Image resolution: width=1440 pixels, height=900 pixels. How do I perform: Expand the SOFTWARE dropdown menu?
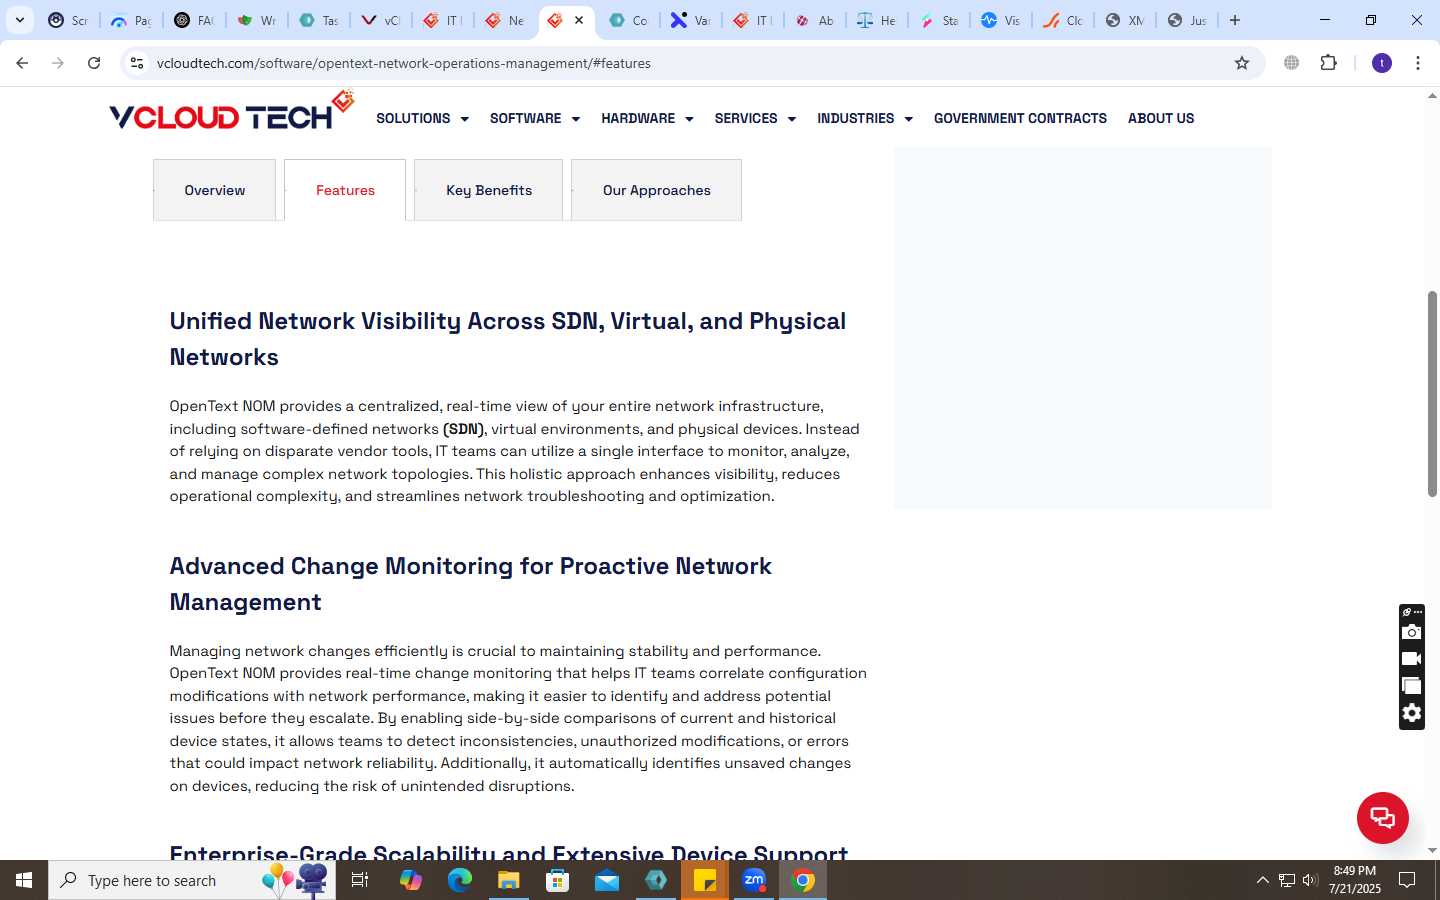tap(535, 118)
